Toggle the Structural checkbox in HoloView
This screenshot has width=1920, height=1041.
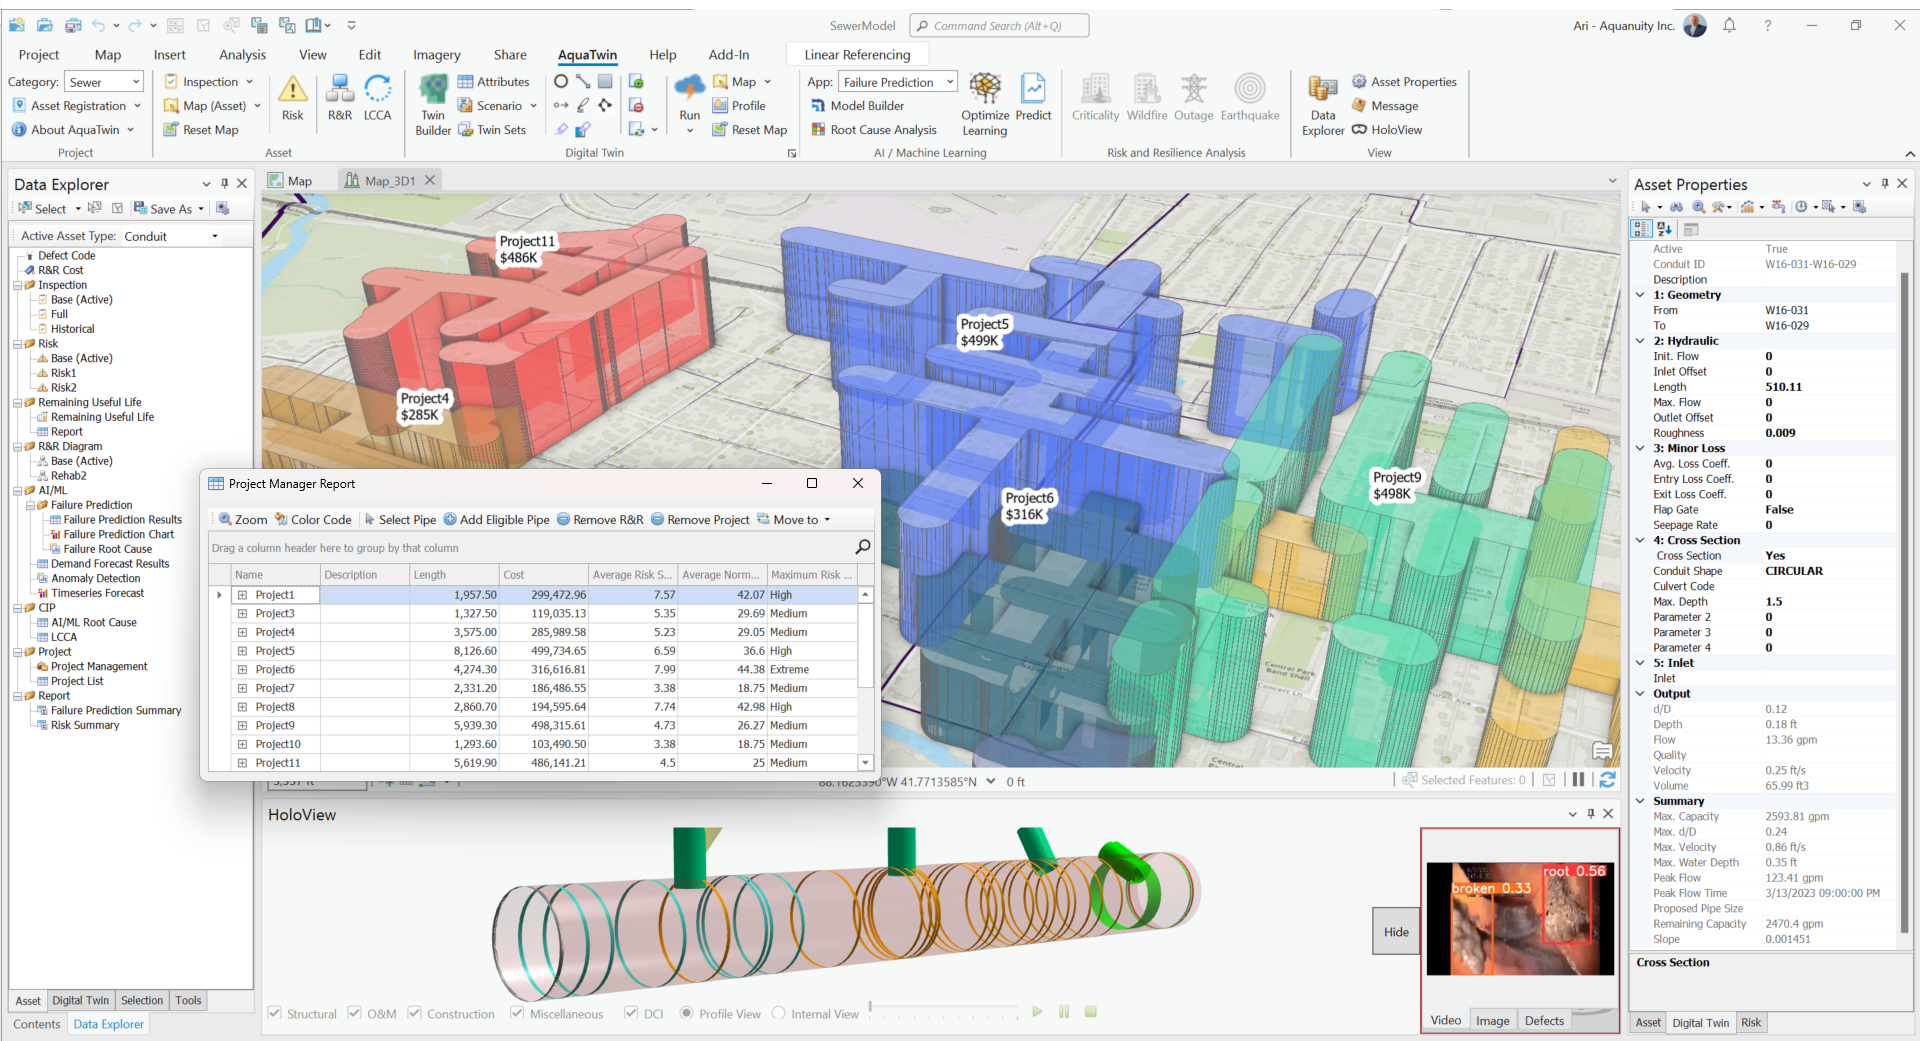tap(275, 1013)
